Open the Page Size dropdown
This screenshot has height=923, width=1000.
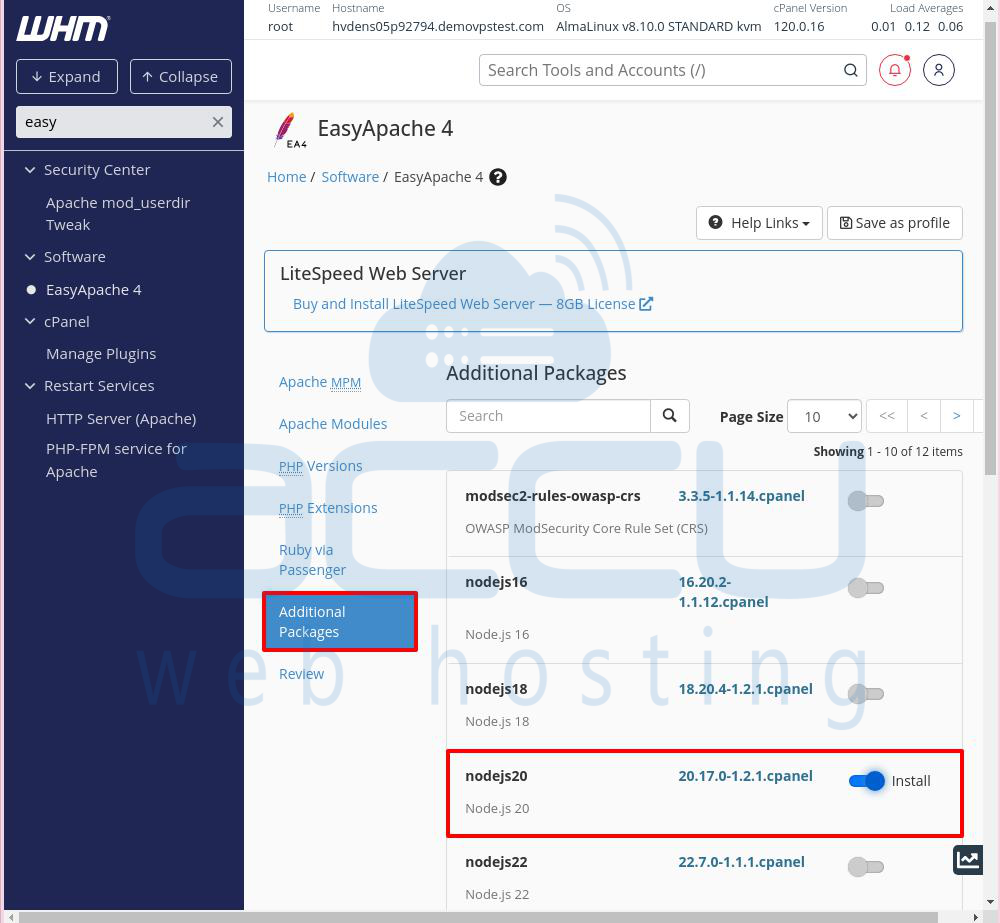tap(824, 417)
